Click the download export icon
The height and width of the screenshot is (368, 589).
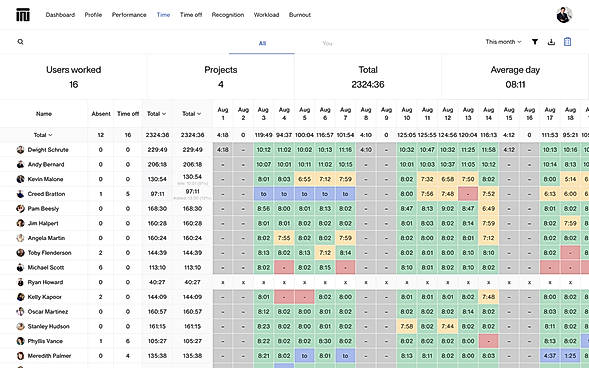click(551, 42)
